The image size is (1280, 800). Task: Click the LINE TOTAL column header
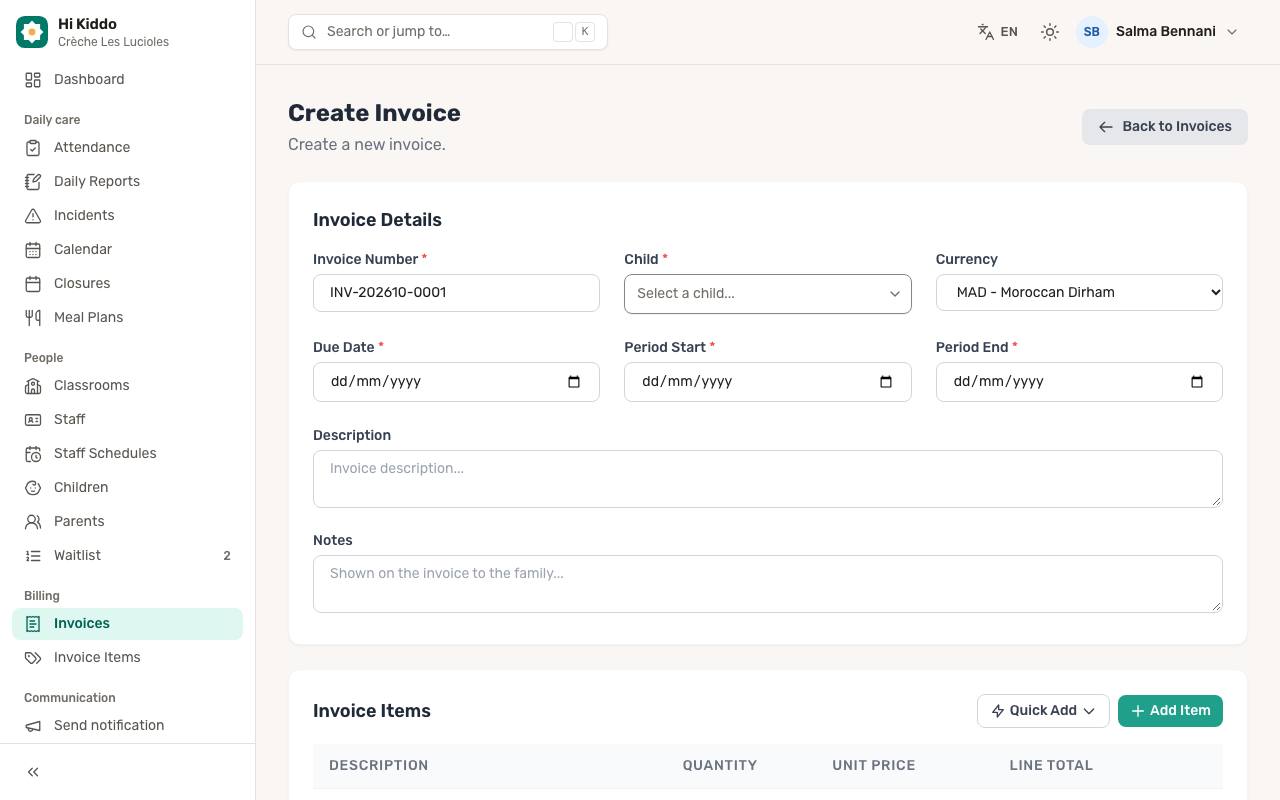point(1051,766)
